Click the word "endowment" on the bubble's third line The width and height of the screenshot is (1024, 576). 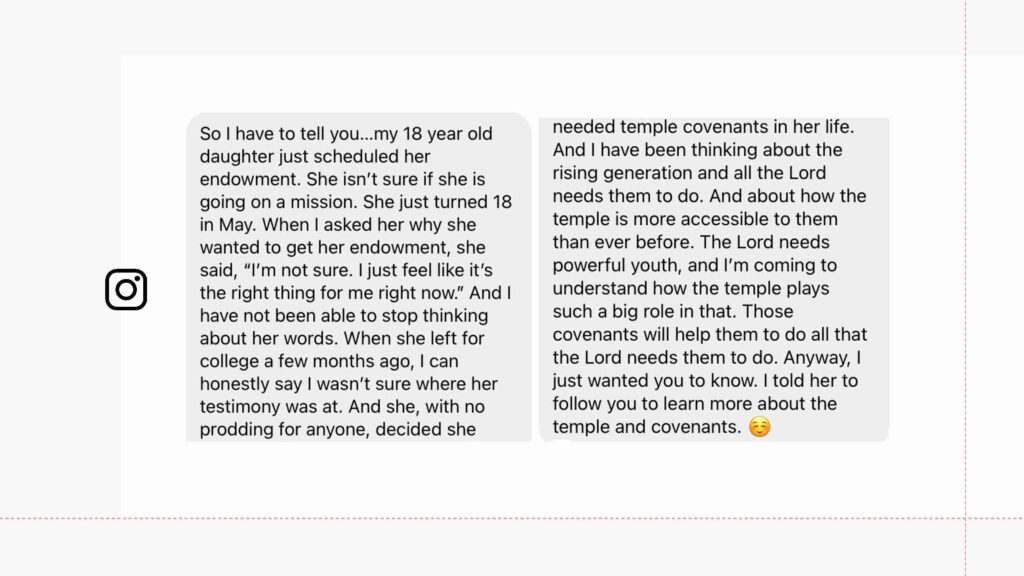(243, 180)
